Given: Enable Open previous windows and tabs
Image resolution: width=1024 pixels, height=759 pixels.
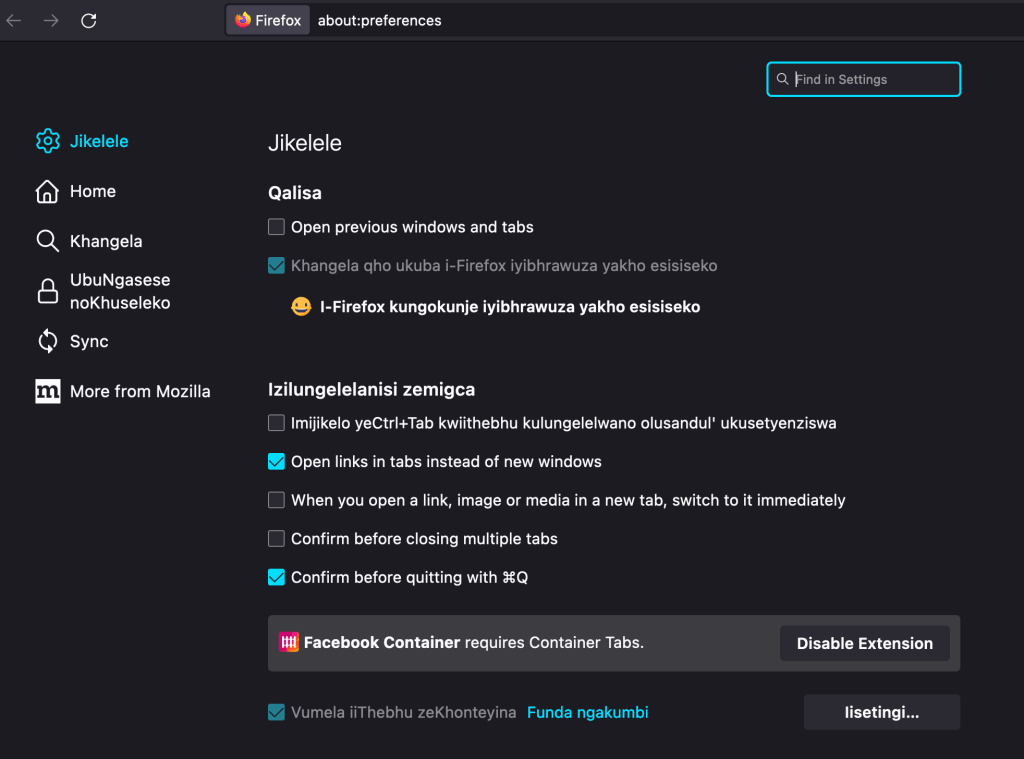Looking at the screenshot, I should [277, 227].
